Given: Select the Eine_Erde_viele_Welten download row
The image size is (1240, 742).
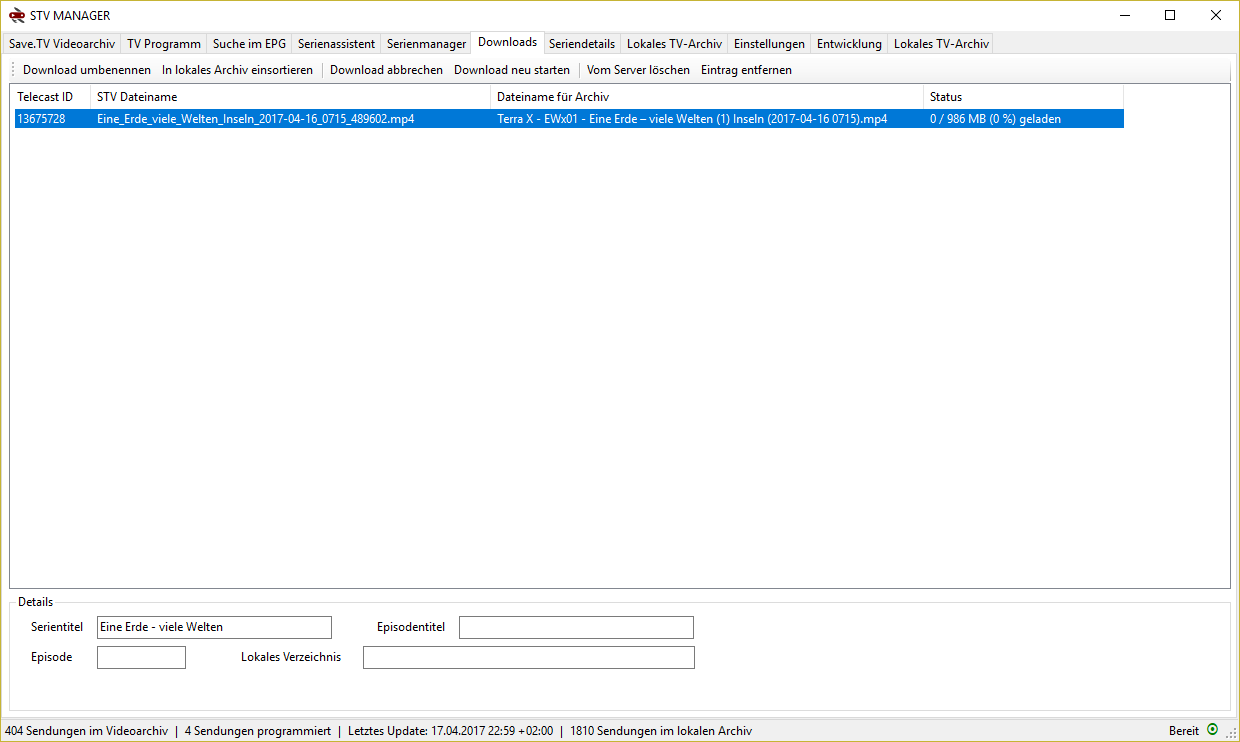Looking at the screenshot, I should pos(400,118).
